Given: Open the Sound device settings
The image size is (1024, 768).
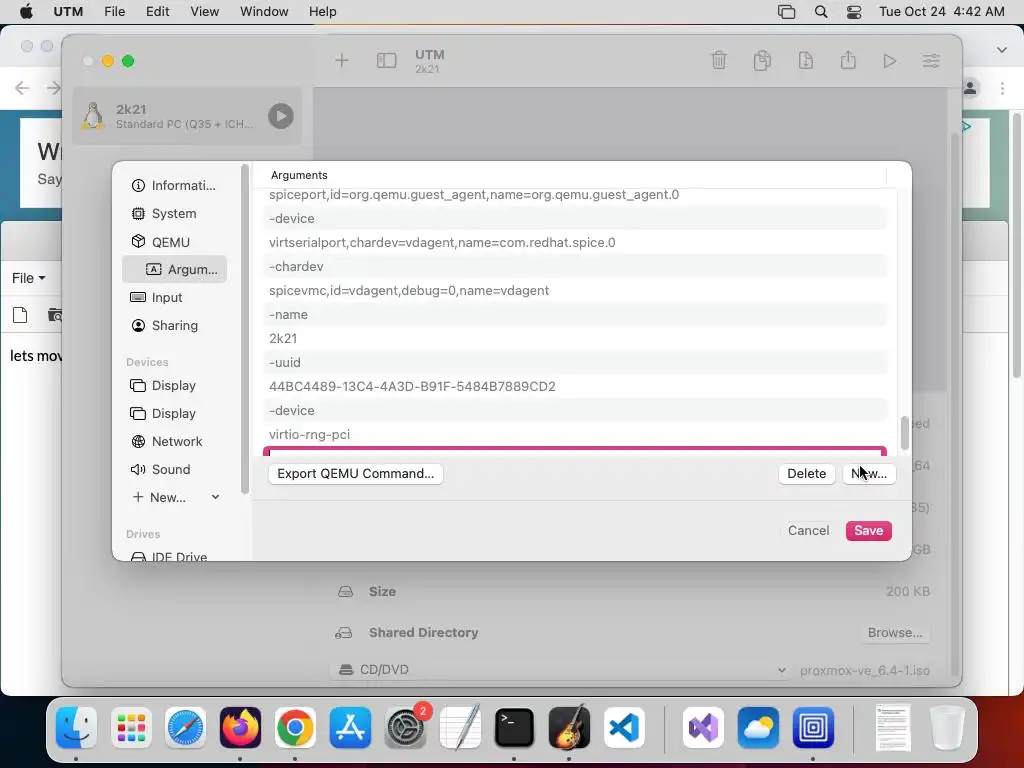Looking at the screenshot, I should (174, 470).
